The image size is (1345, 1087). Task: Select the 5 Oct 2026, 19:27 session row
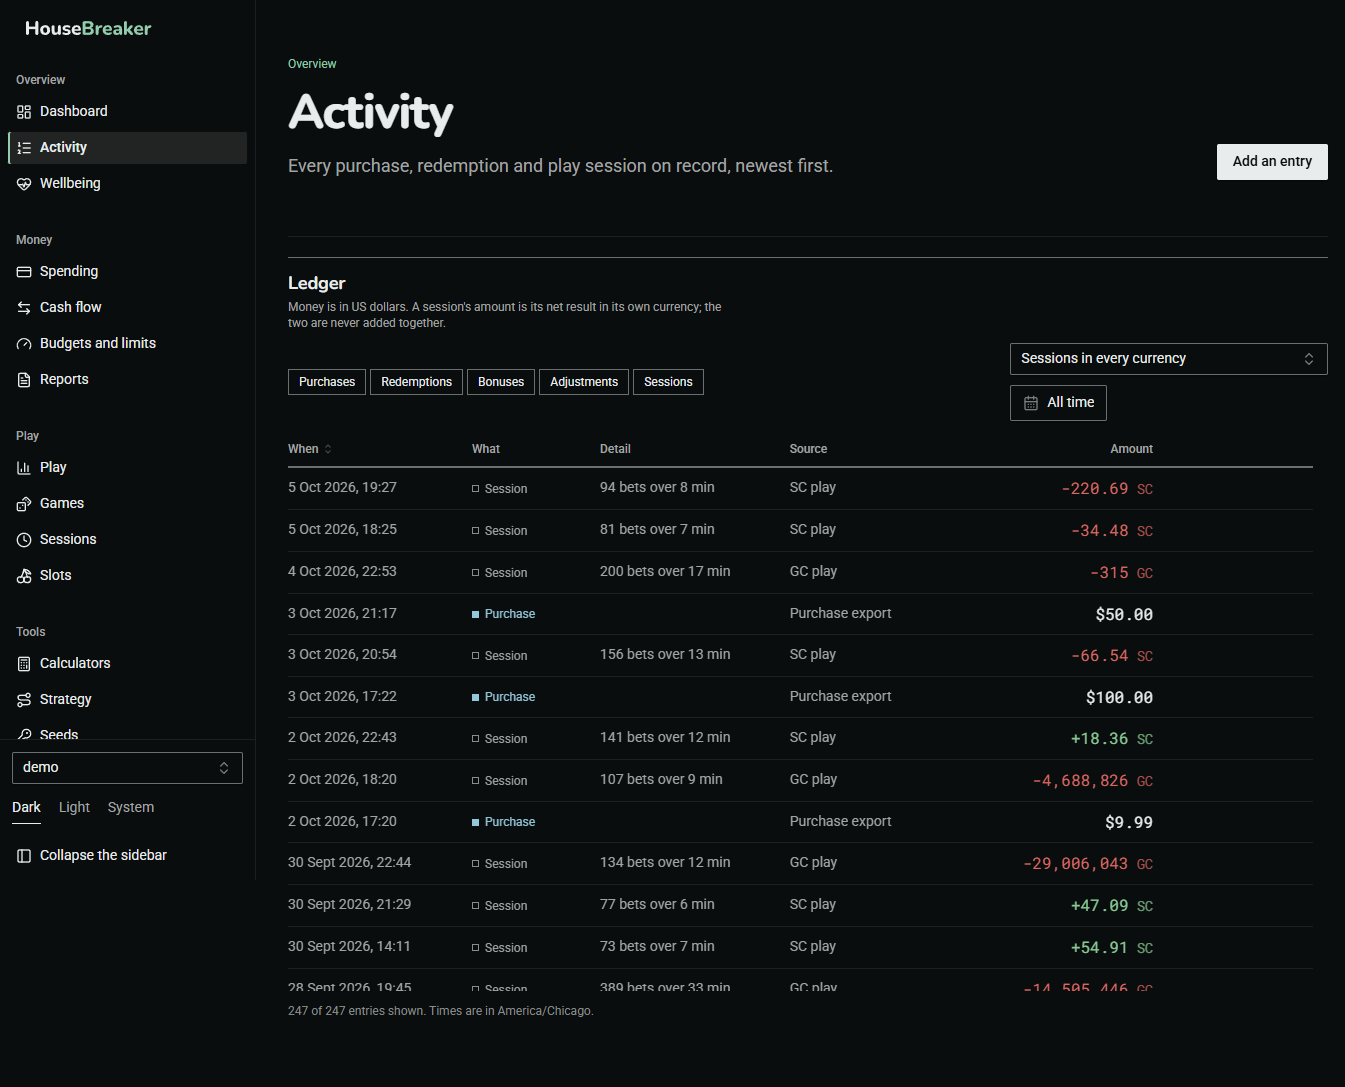(800, 488)
